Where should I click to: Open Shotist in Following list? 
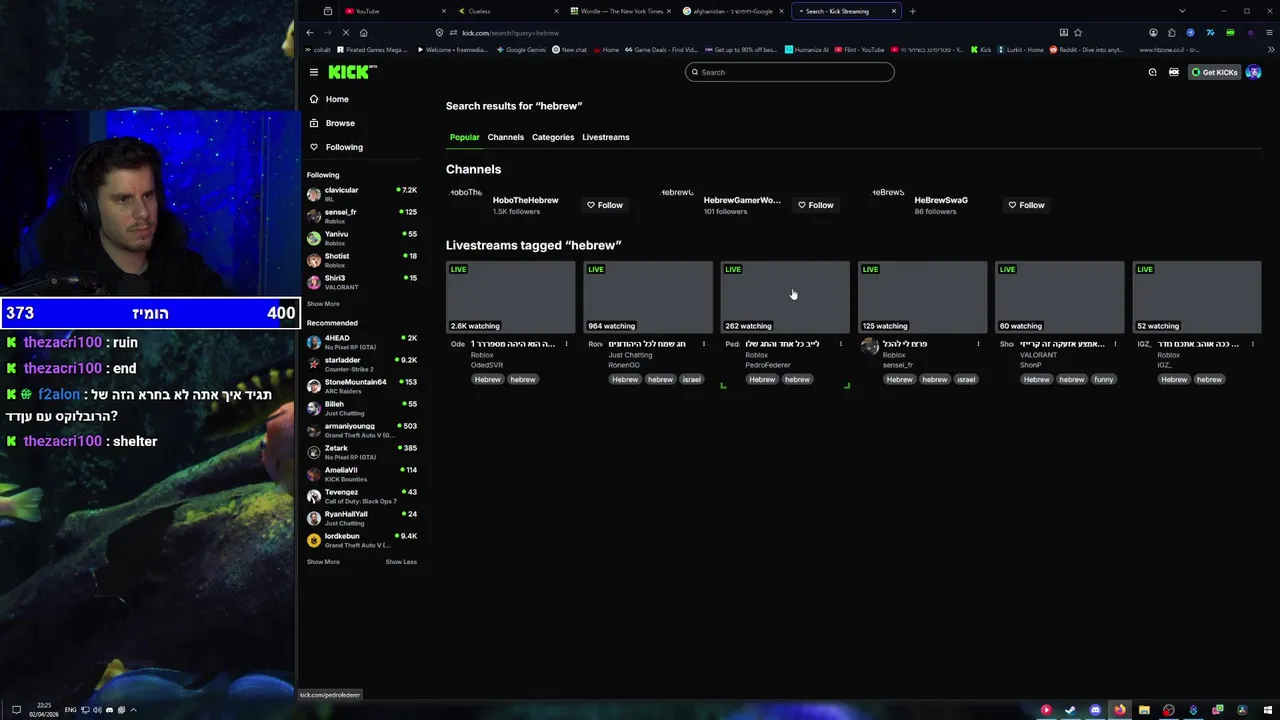click(362, 260)
